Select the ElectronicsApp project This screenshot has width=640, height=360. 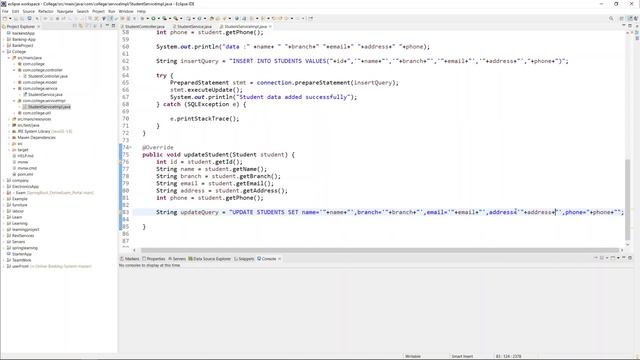point(22,187)
